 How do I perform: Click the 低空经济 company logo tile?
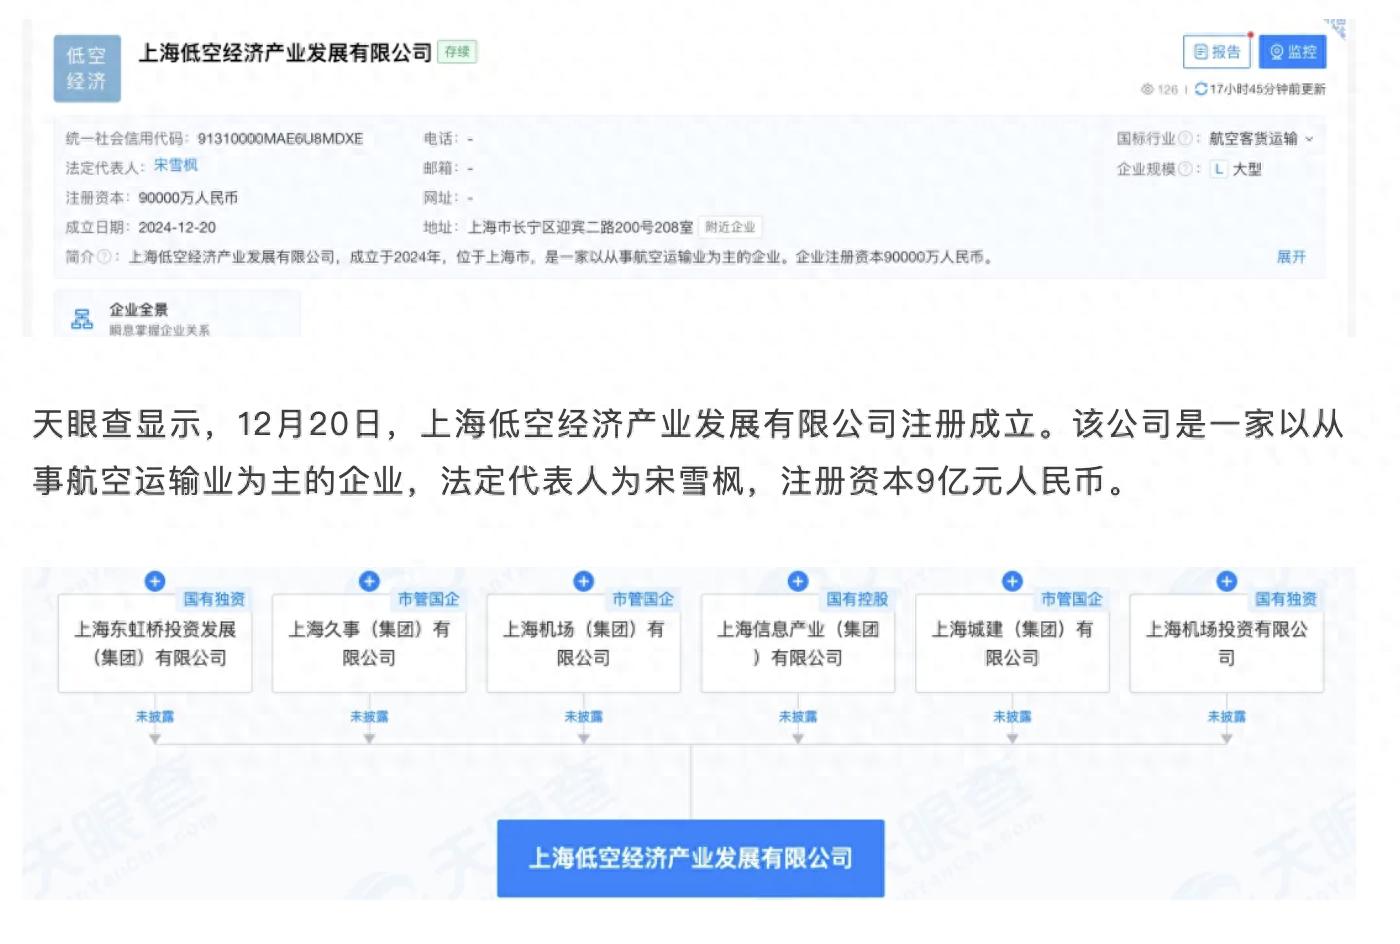(87, 68)
